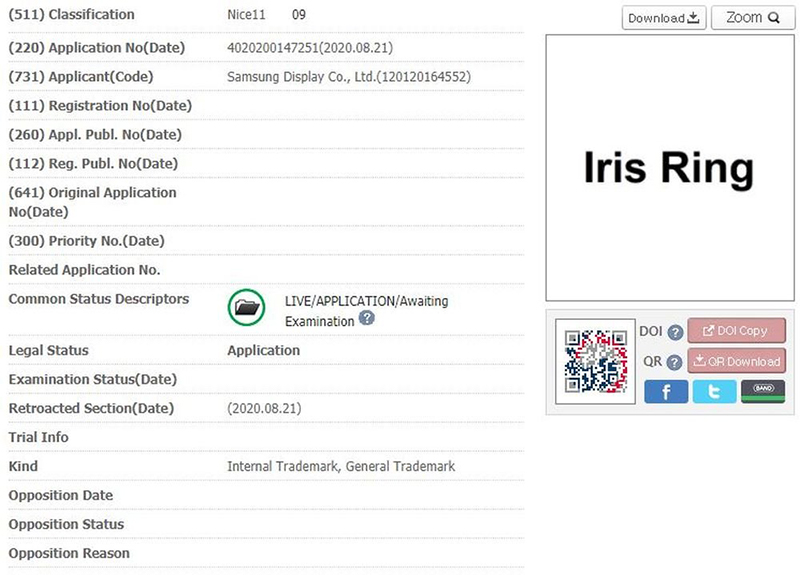Click the LIVE/APPLICATION/Awaiting Examination status text
This screenshot has height=575, width=800.
pyautogui.click(x=366, y=301)
